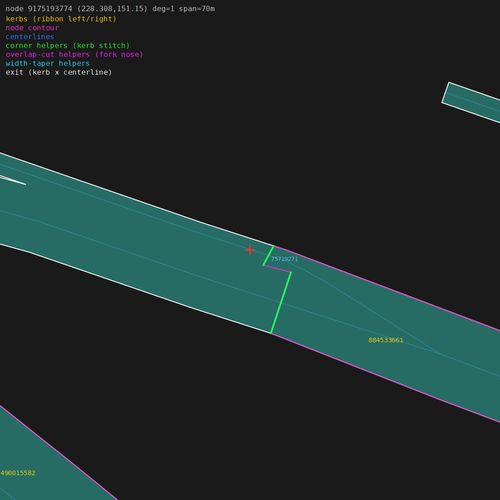Click the 'corner helpers (kerb stitch)' legend entry
The width and height of the screenshot is (500, 500).
point(68,46)
